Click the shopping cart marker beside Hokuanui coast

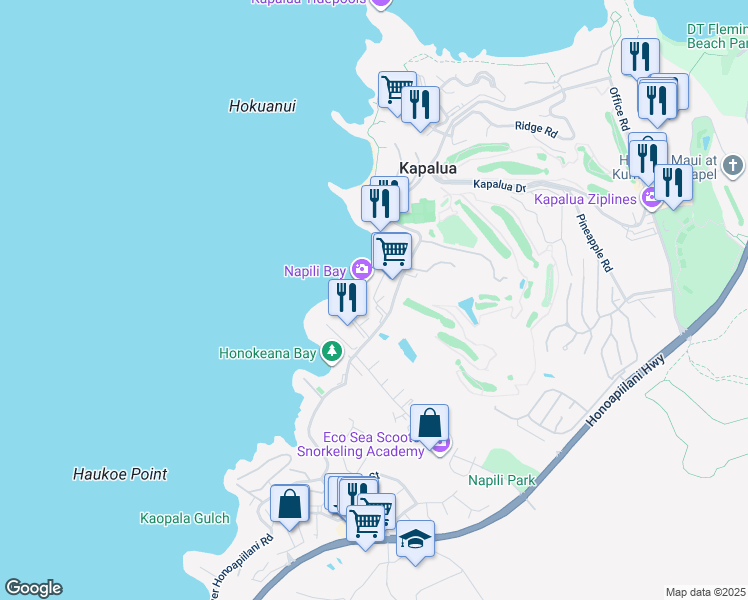pos(392,89)
